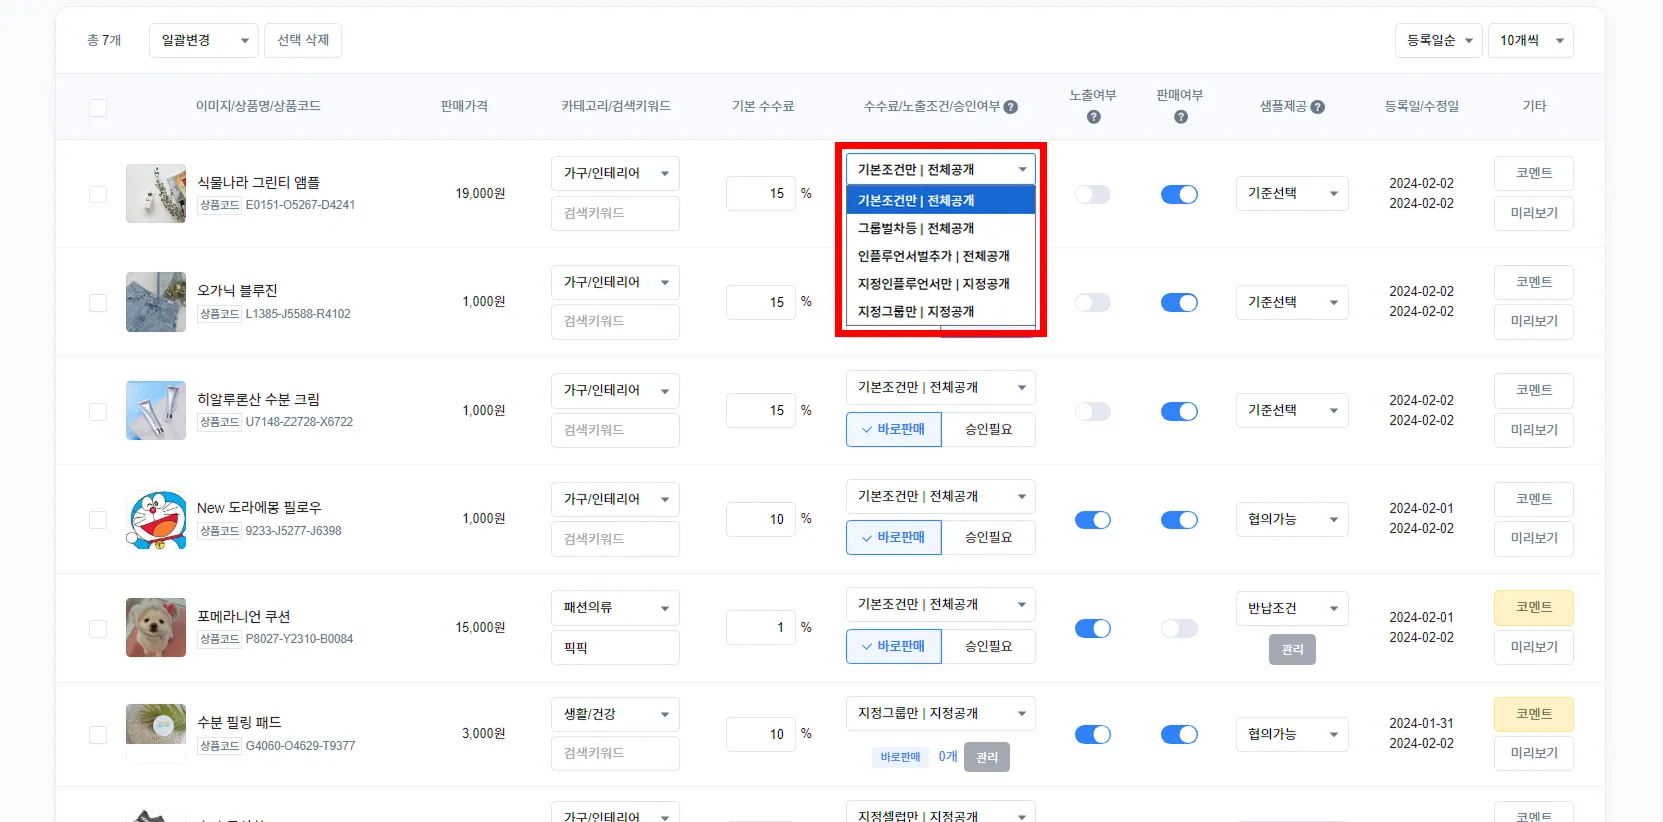Click commission field for 포메라니언 쿠션

tap(761, 628)
